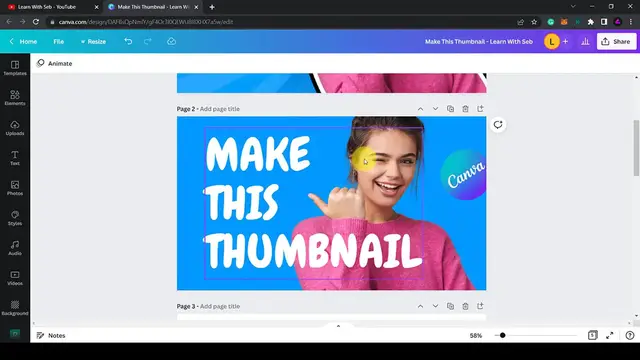This screenshot has width=640, height=360.
Task: Expand the bottom pages drawer chevron
Action: click(x=338, y=326)
